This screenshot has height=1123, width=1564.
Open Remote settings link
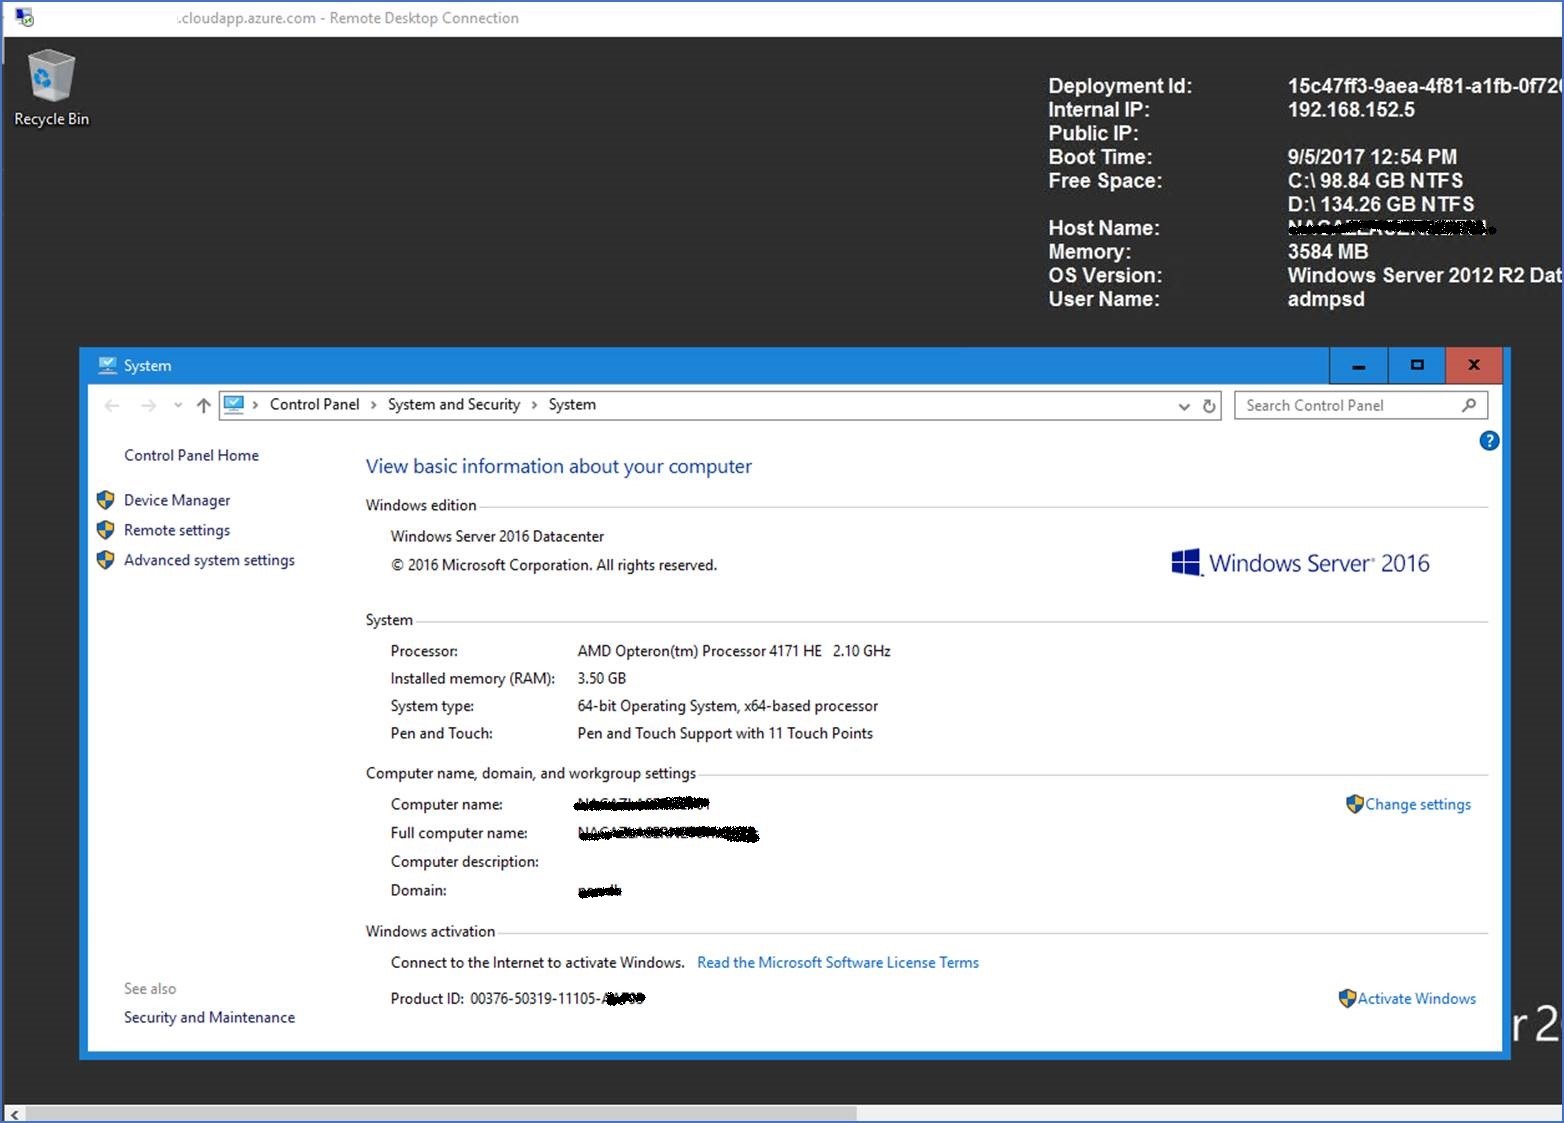177,530
